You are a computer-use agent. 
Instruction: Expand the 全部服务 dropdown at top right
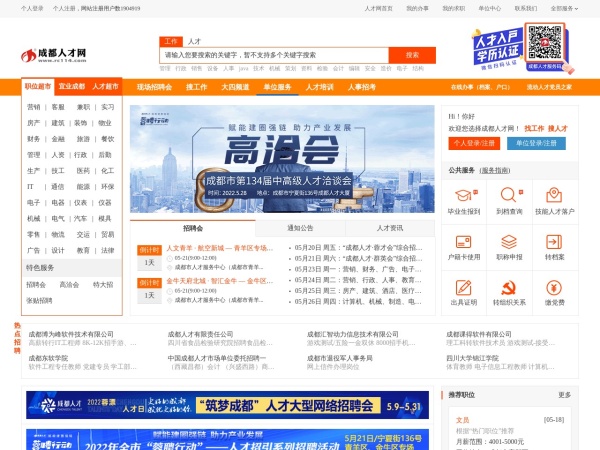pyautogui.click(x=563, y=8)
